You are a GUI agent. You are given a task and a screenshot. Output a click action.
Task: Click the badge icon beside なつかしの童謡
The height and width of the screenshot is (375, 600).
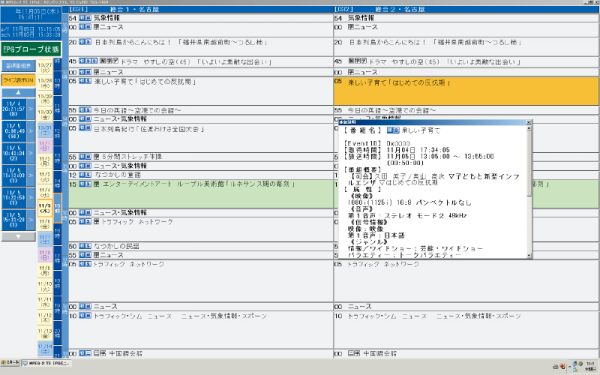coord(85,175)
